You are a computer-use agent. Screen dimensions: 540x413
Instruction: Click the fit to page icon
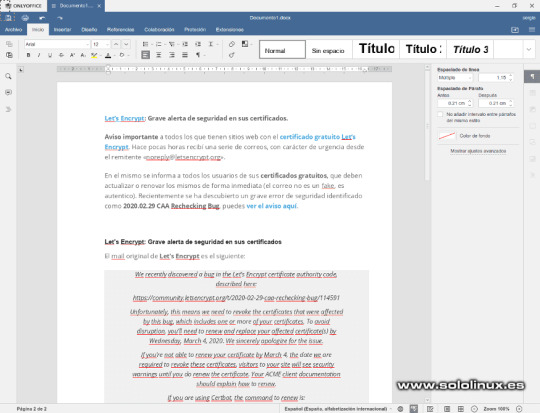[447, 409]
